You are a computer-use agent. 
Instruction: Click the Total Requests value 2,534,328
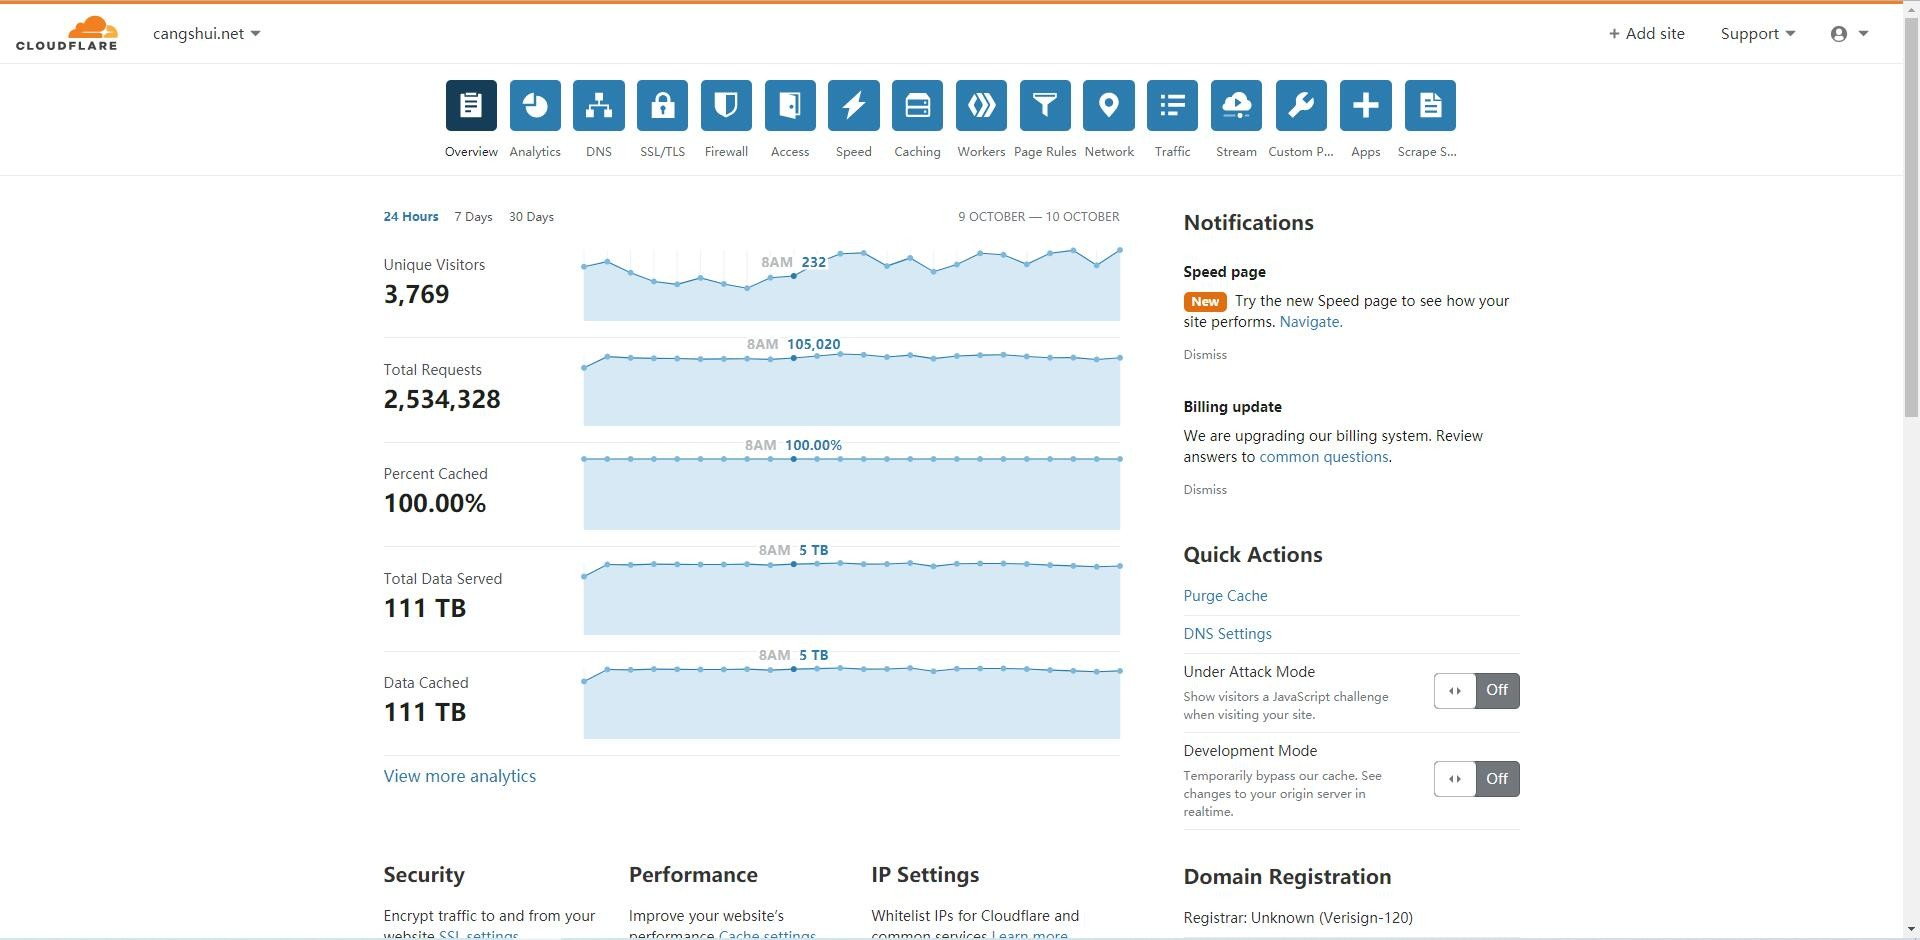tap(442, 399)
